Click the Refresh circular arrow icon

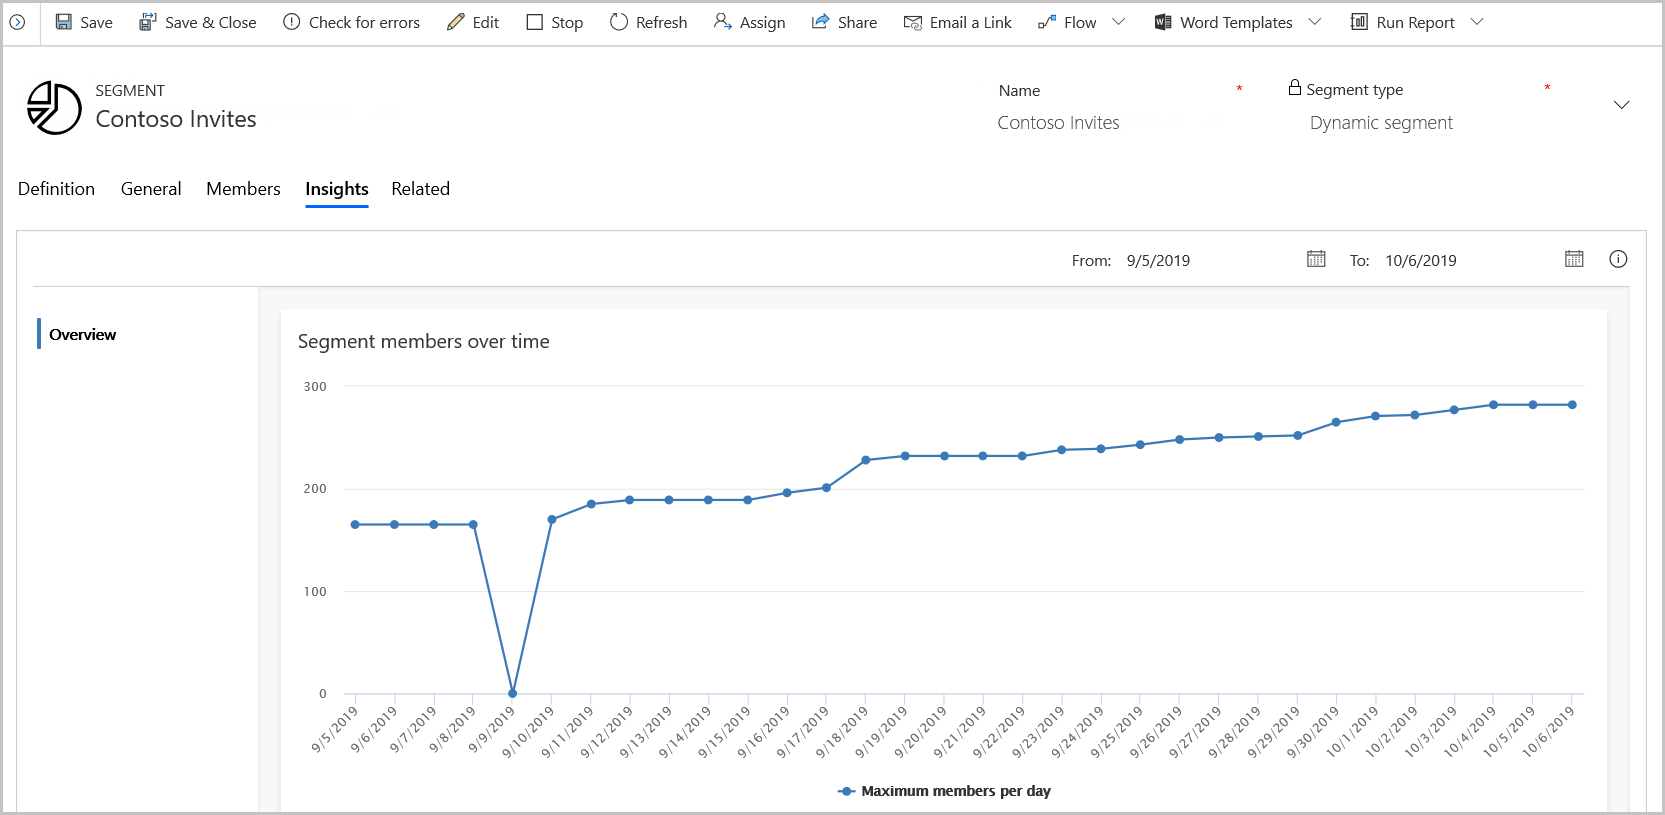[618, 22]
